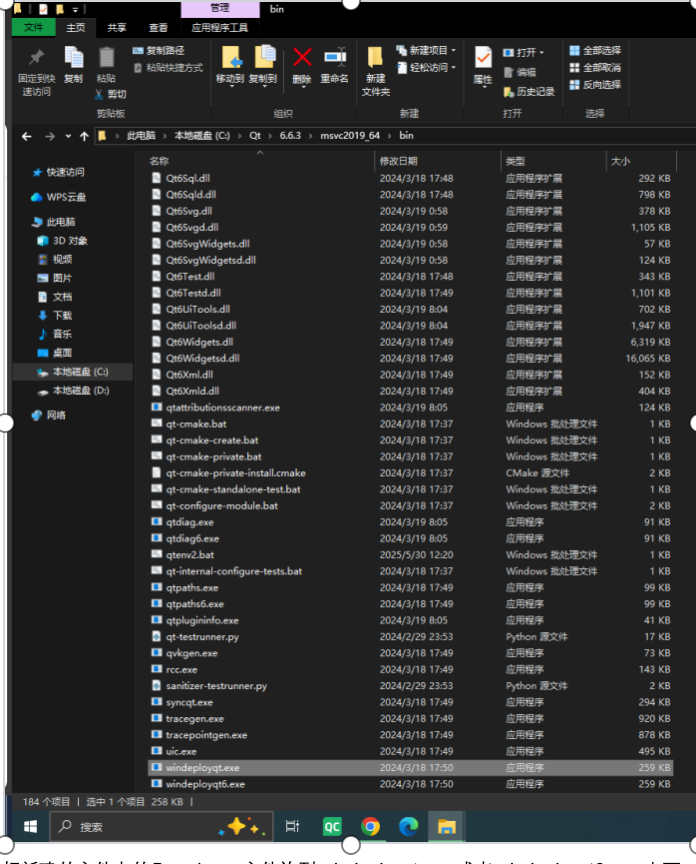Open 3D 对象 in navigation pane
The width and height of the screenshot is (696, 864).
(70, 241)
